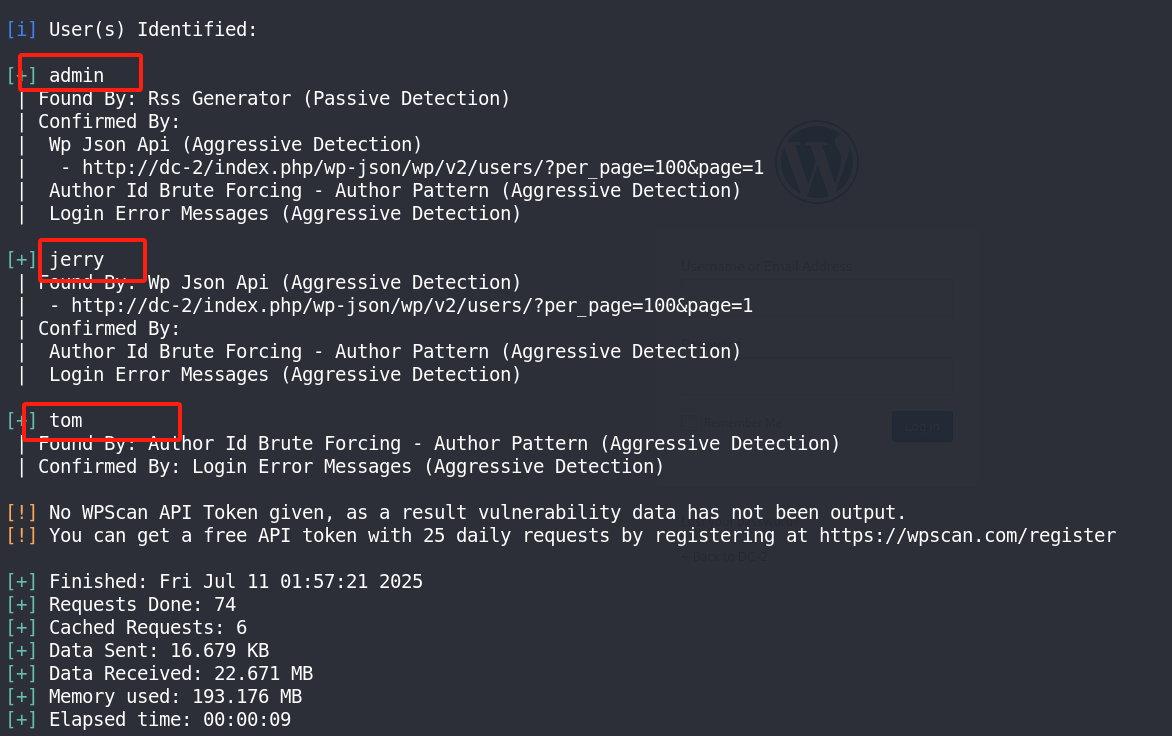Click the faint WordPress logo
1172x736 pixels.
click(x=816, y=162)
